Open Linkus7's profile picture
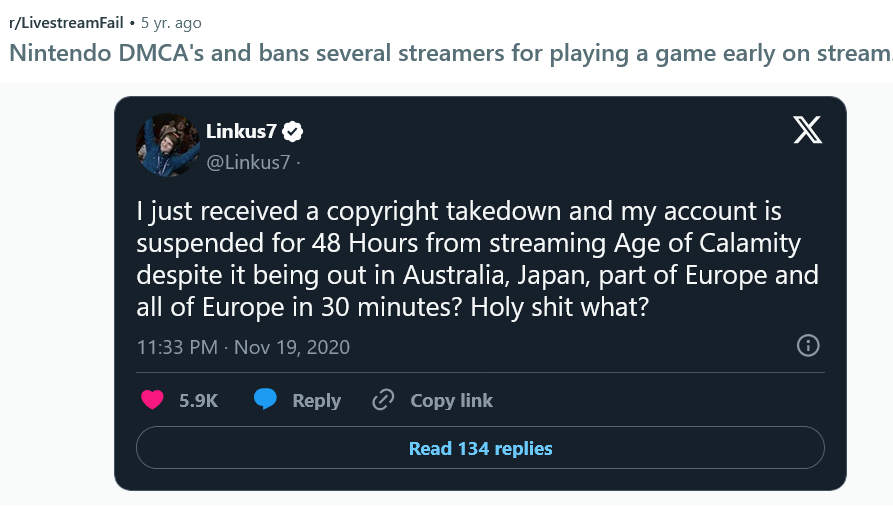The image size is (893, 506). click(x=167, y=145)
